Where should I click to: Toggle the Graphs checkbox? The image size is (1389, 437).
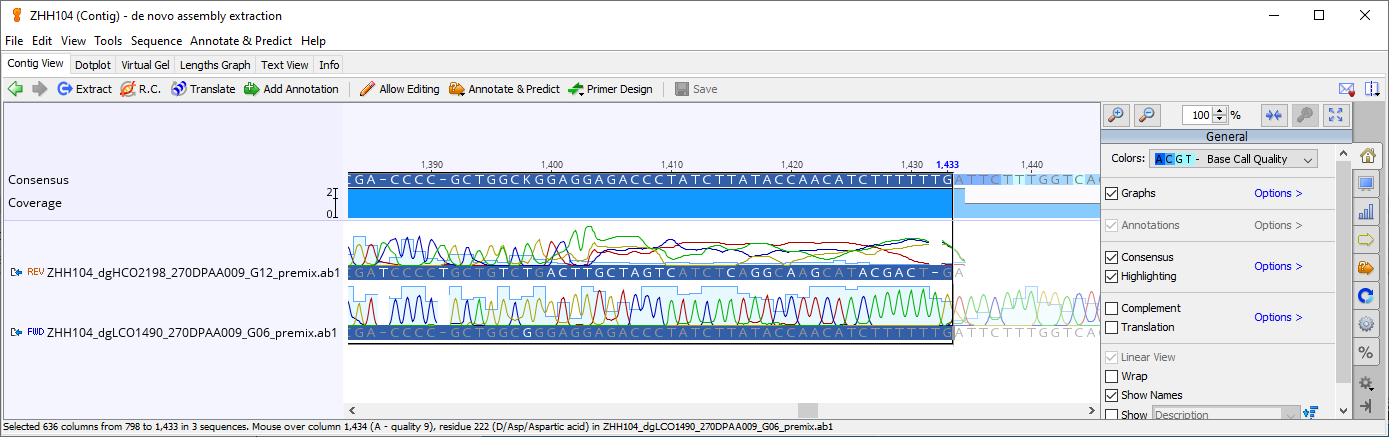[1111, 193]
